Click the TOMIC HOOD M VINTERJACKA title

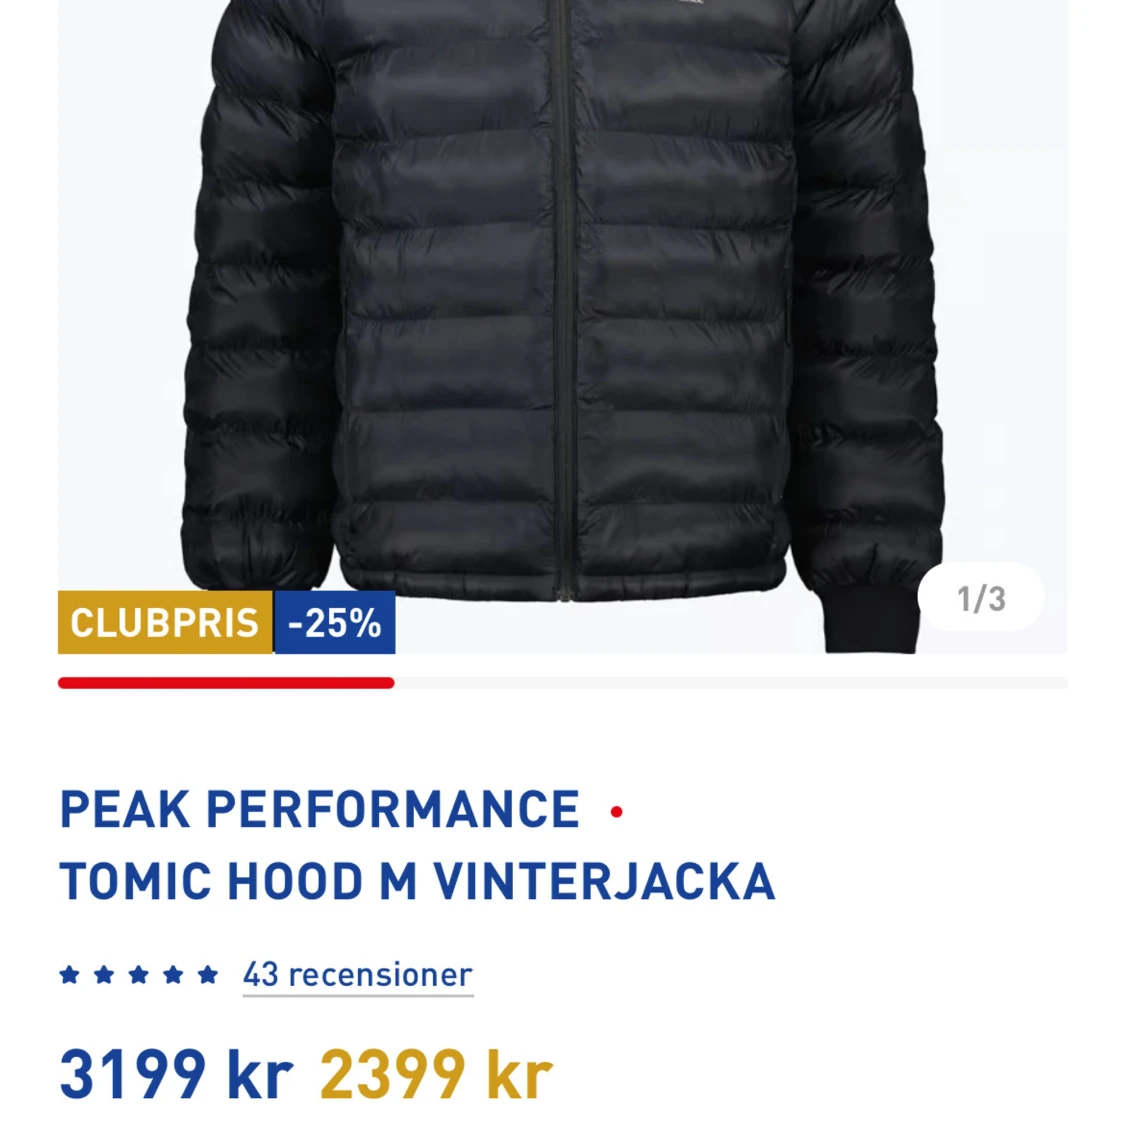pos(417,882)
